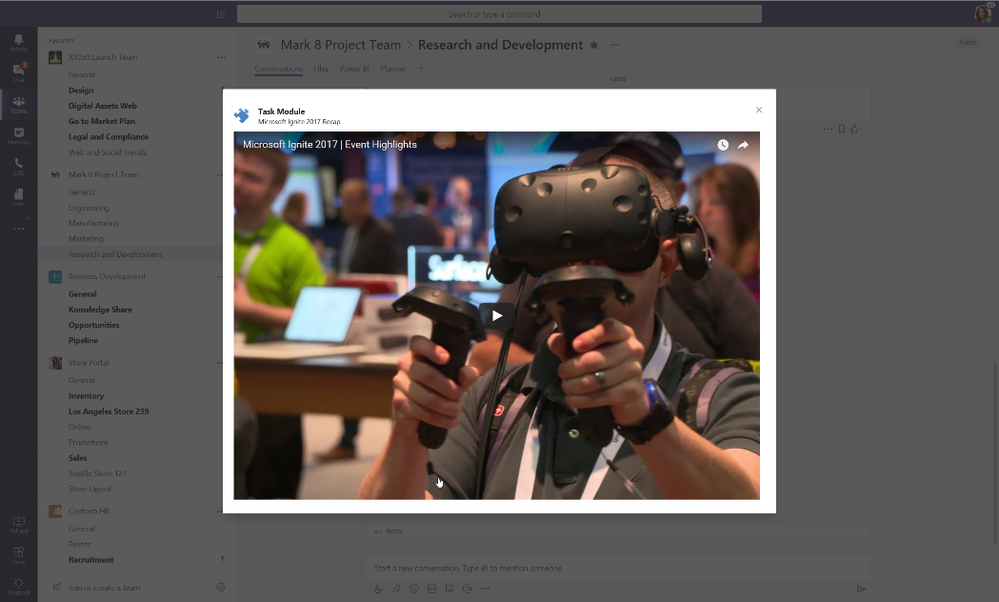Click the Meet now video icon
999x602 pixels.
coord(468,589)
